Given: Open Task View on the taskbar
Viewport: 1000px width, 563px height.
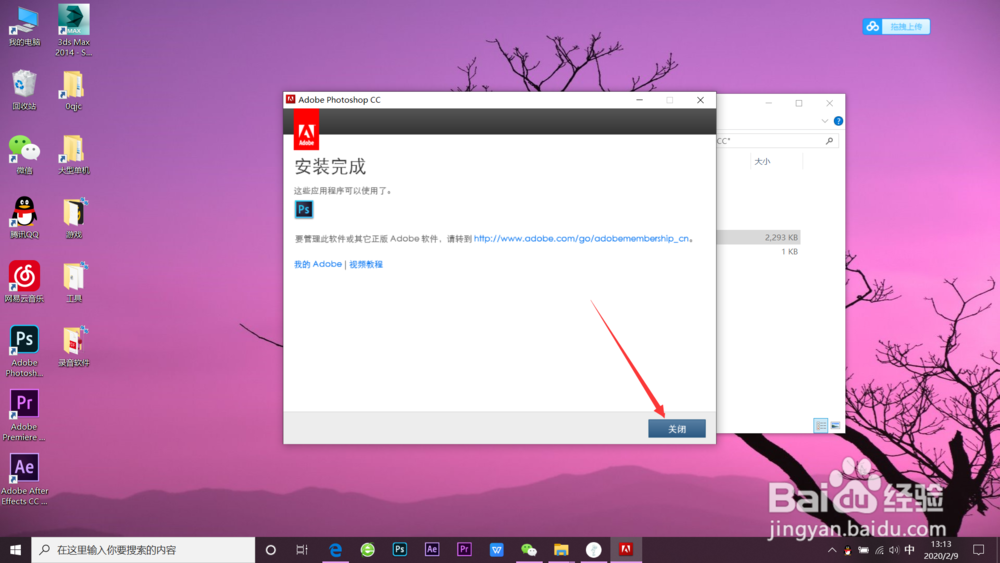Looking at the screenshot, I should tap(302, 550).
